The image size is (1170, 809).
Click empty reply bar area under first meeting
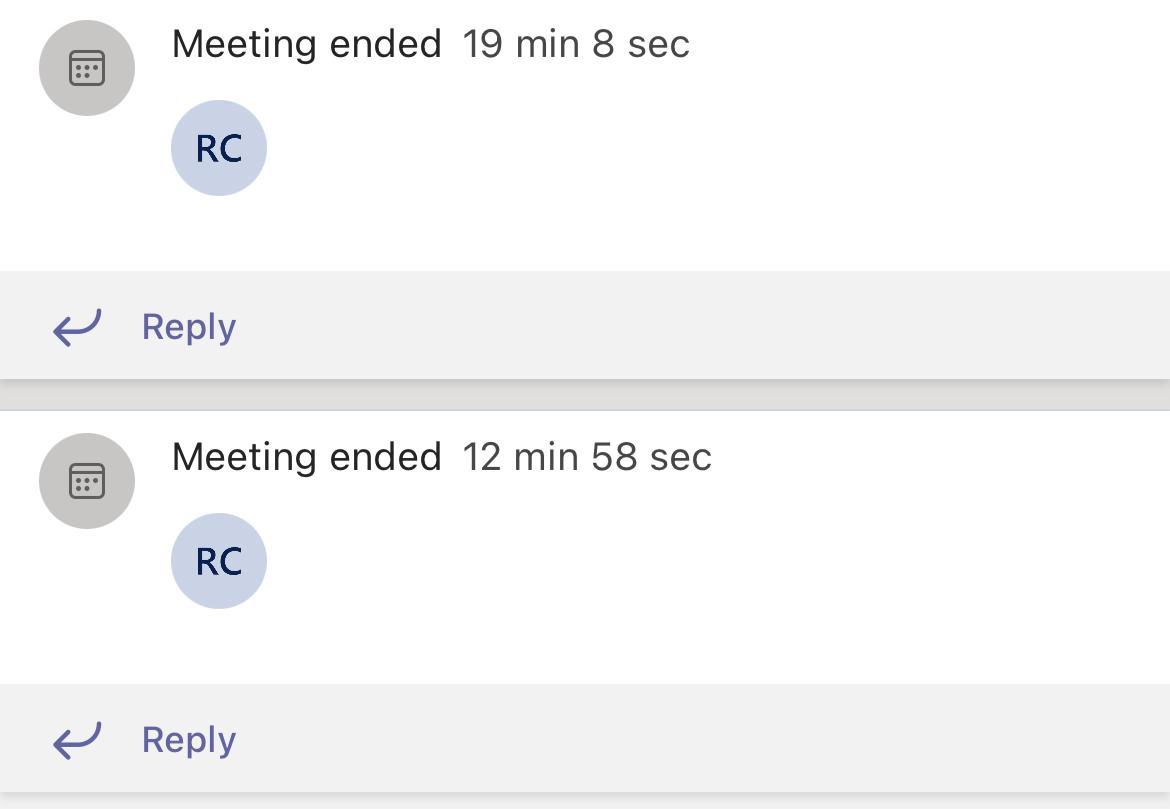[700, 327]
